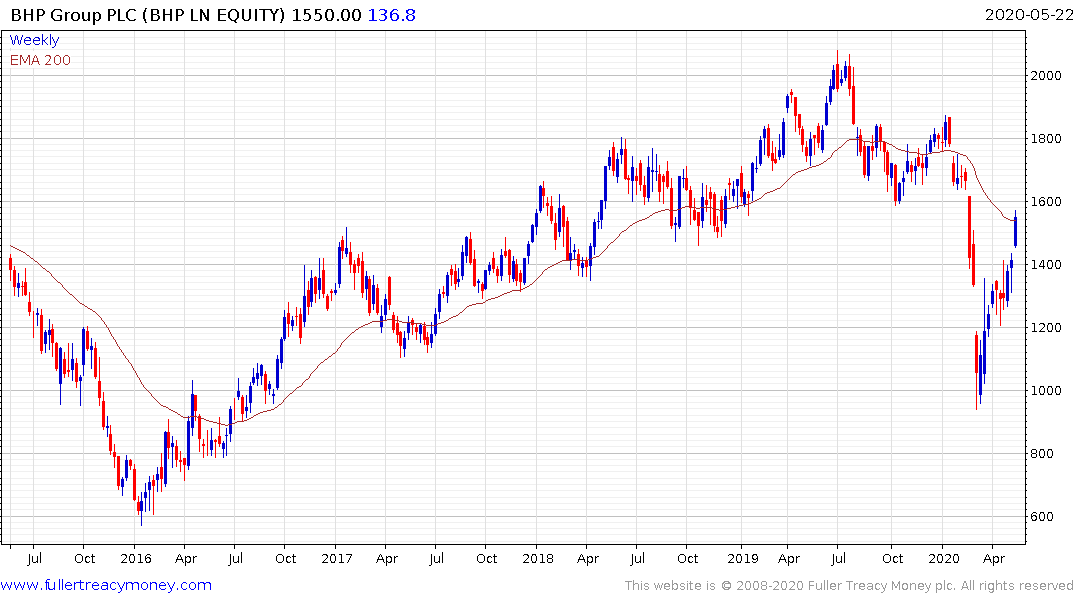Select the EMA 200 legend label
Screen dimensions: 1075x600
tap(40, 60)
